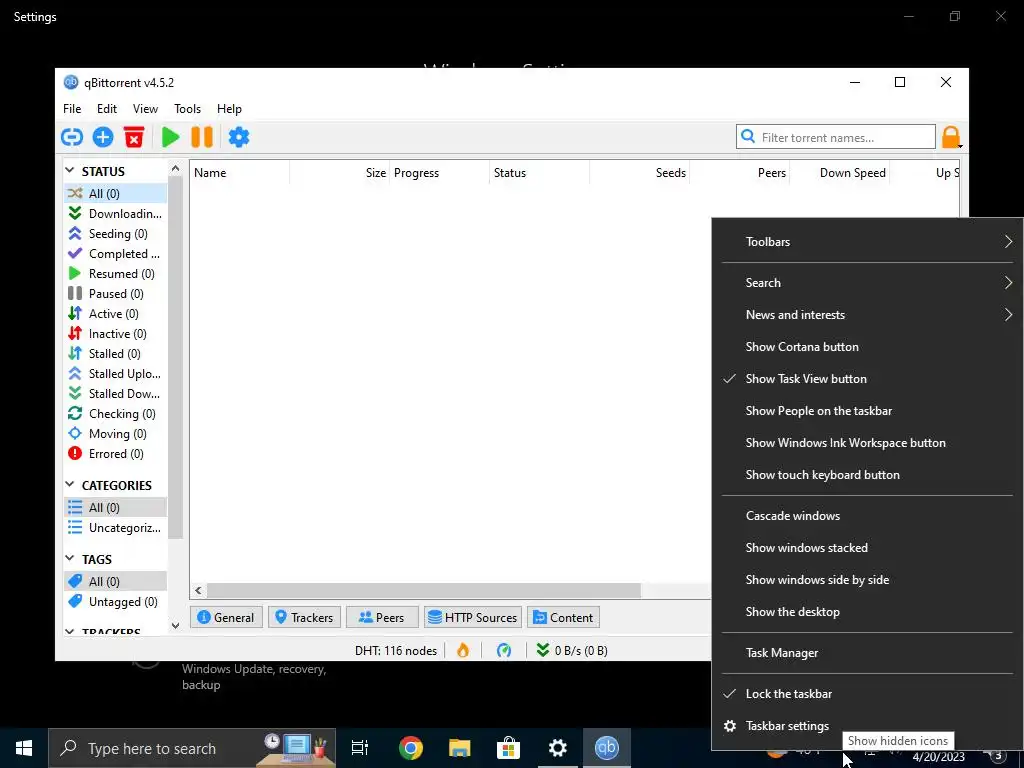This screenshot has width=1024, height=768.
Task: Collapse the STATUS section
Action: tap(70, 171)
